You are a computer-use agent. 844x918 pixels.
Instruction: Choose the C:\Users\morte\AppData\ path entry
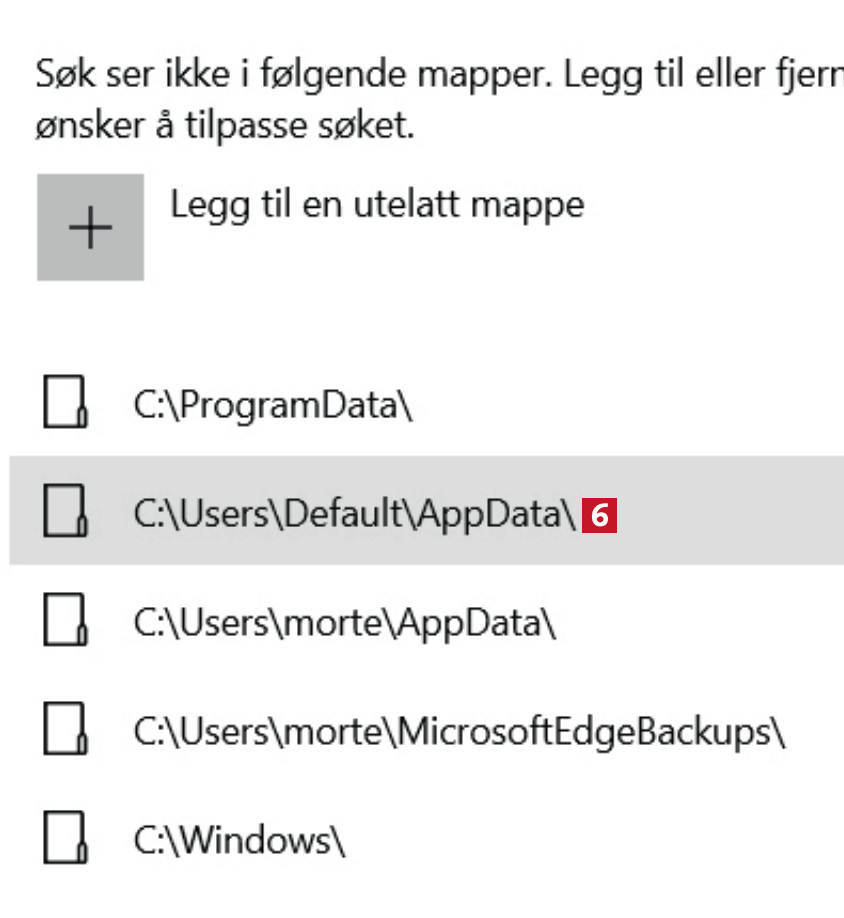pos(345,623)
